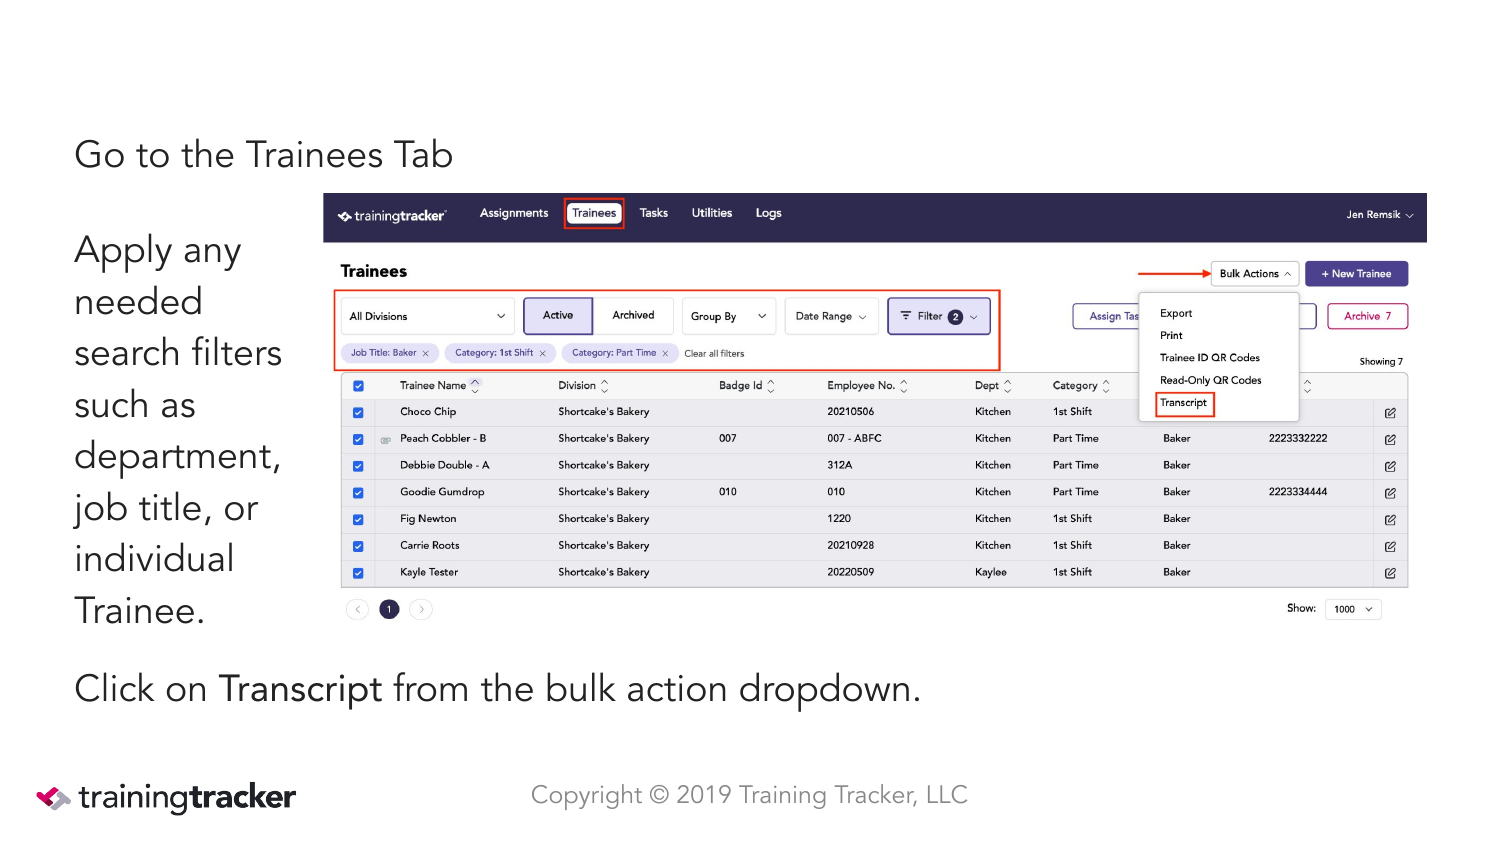Click employee number 20210928

pyautogui.click(x=851, y=546)
